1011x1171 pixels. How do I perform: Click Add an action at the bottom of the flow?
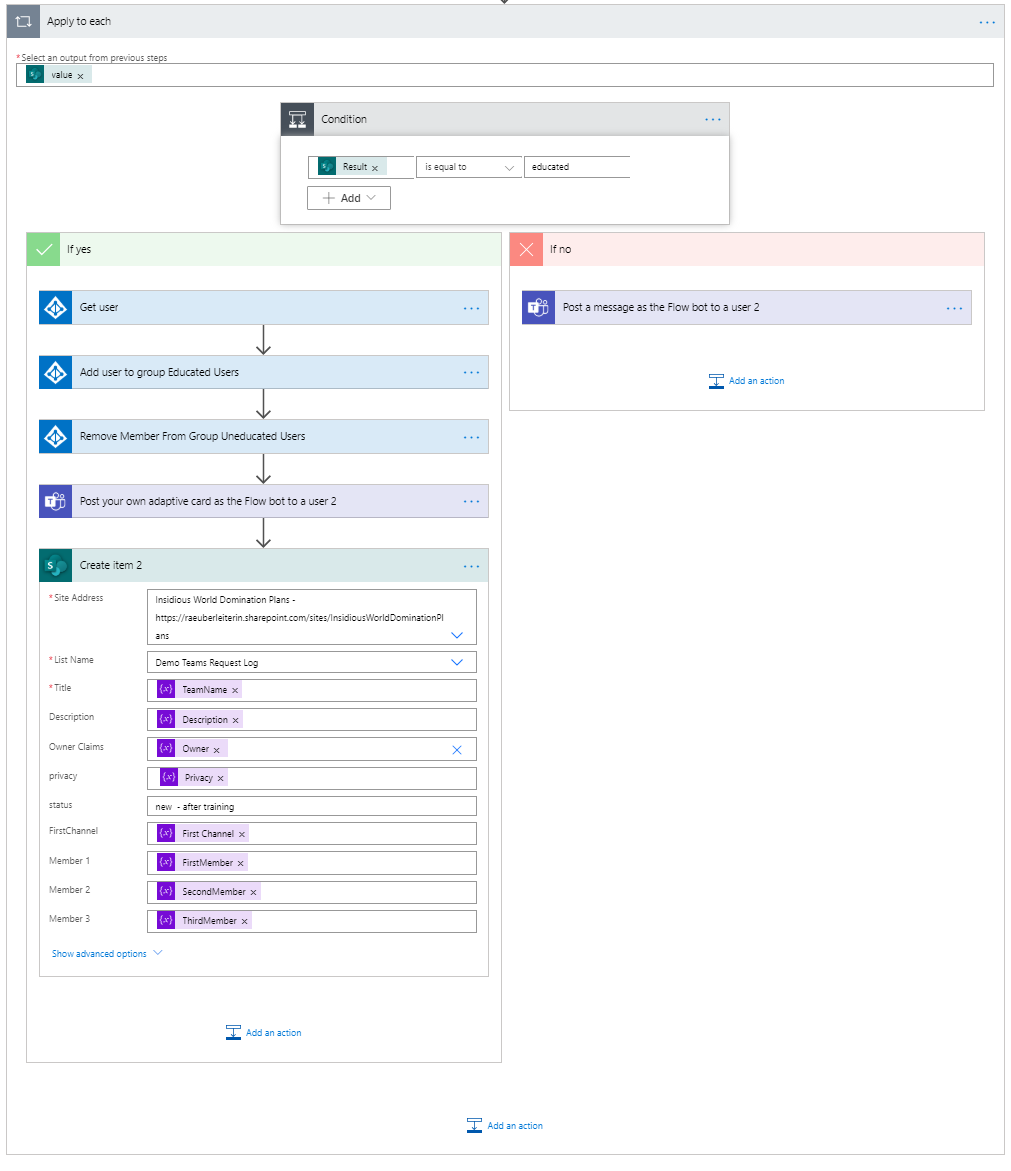504,1125
